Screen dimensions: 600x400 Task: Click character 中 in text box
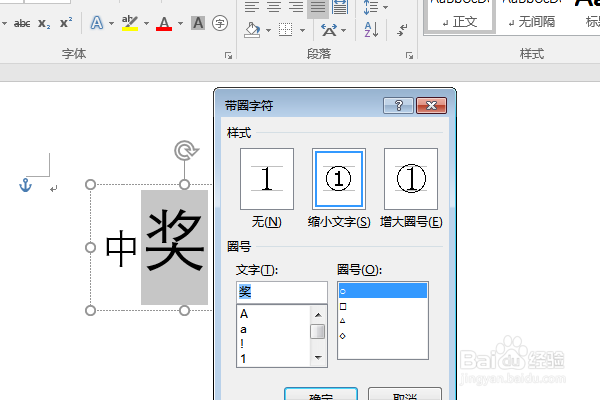121,248
